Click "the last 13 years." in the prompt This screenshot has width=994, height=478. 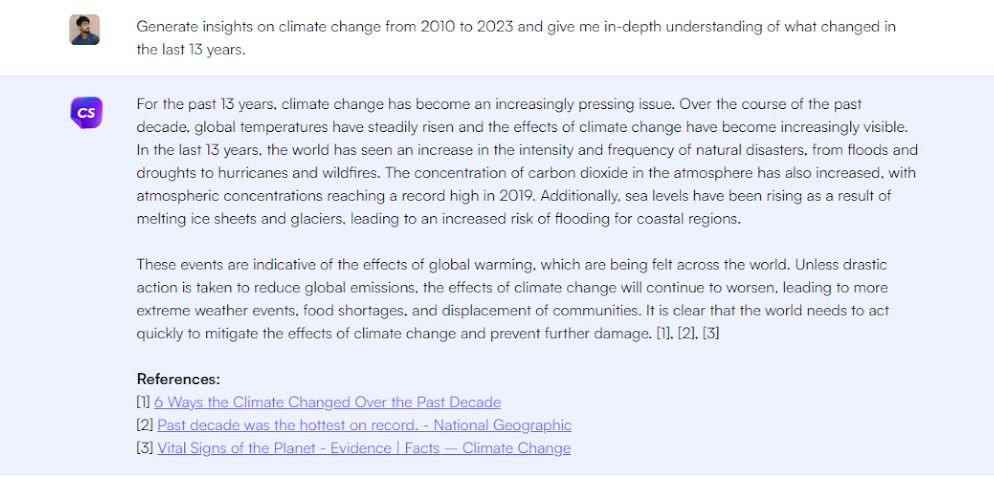191,49
